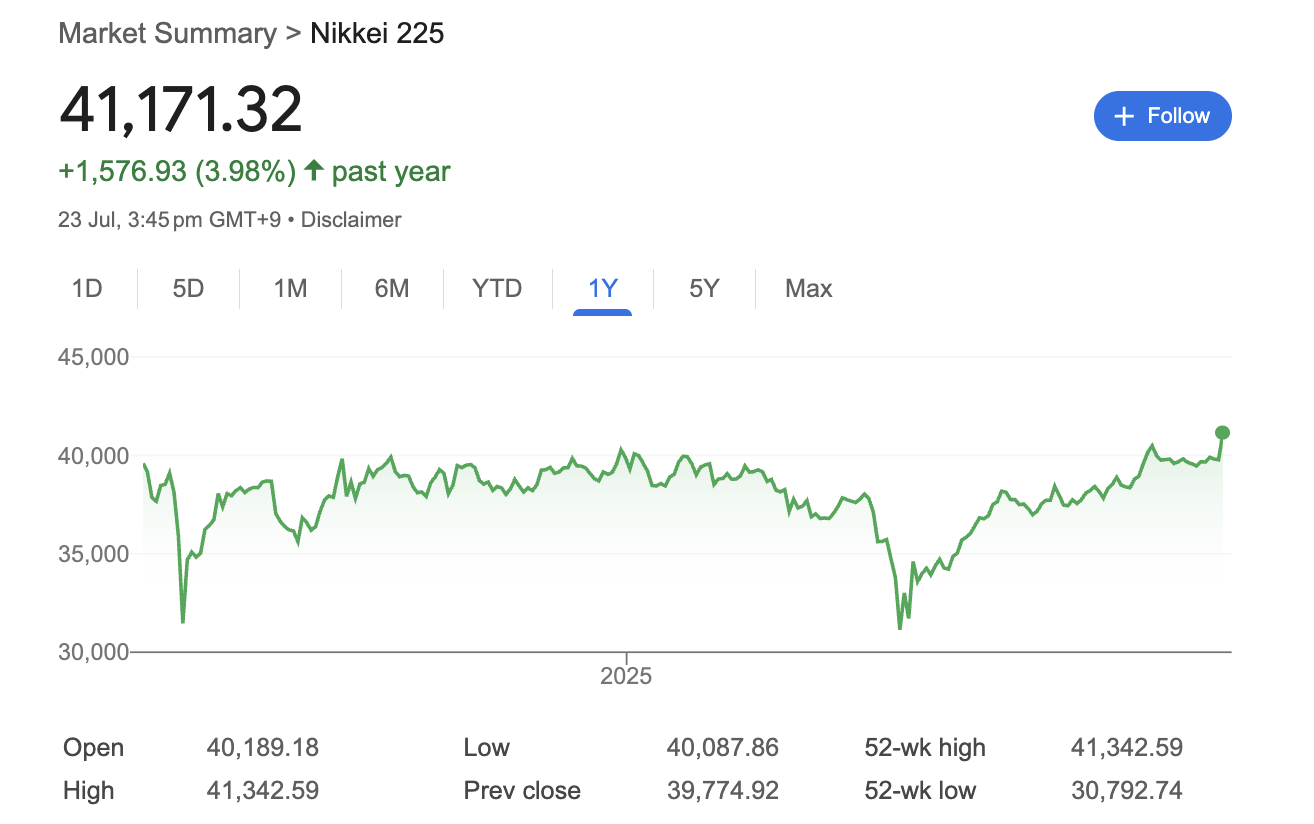This screenshot has height=824, width=1314.
Task: Switch chart to the 1D range
Action: pos(87,289)
